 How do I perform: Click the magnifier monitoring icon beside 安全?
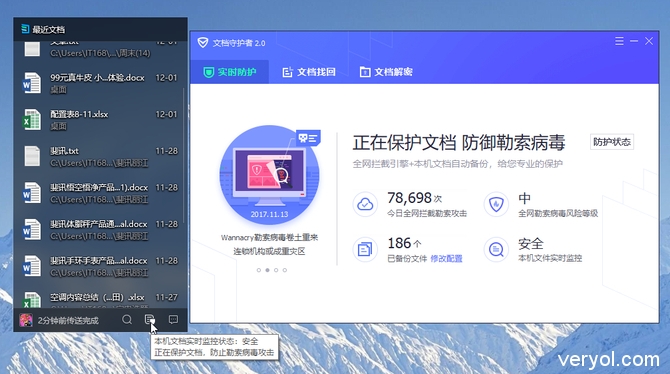496,249
